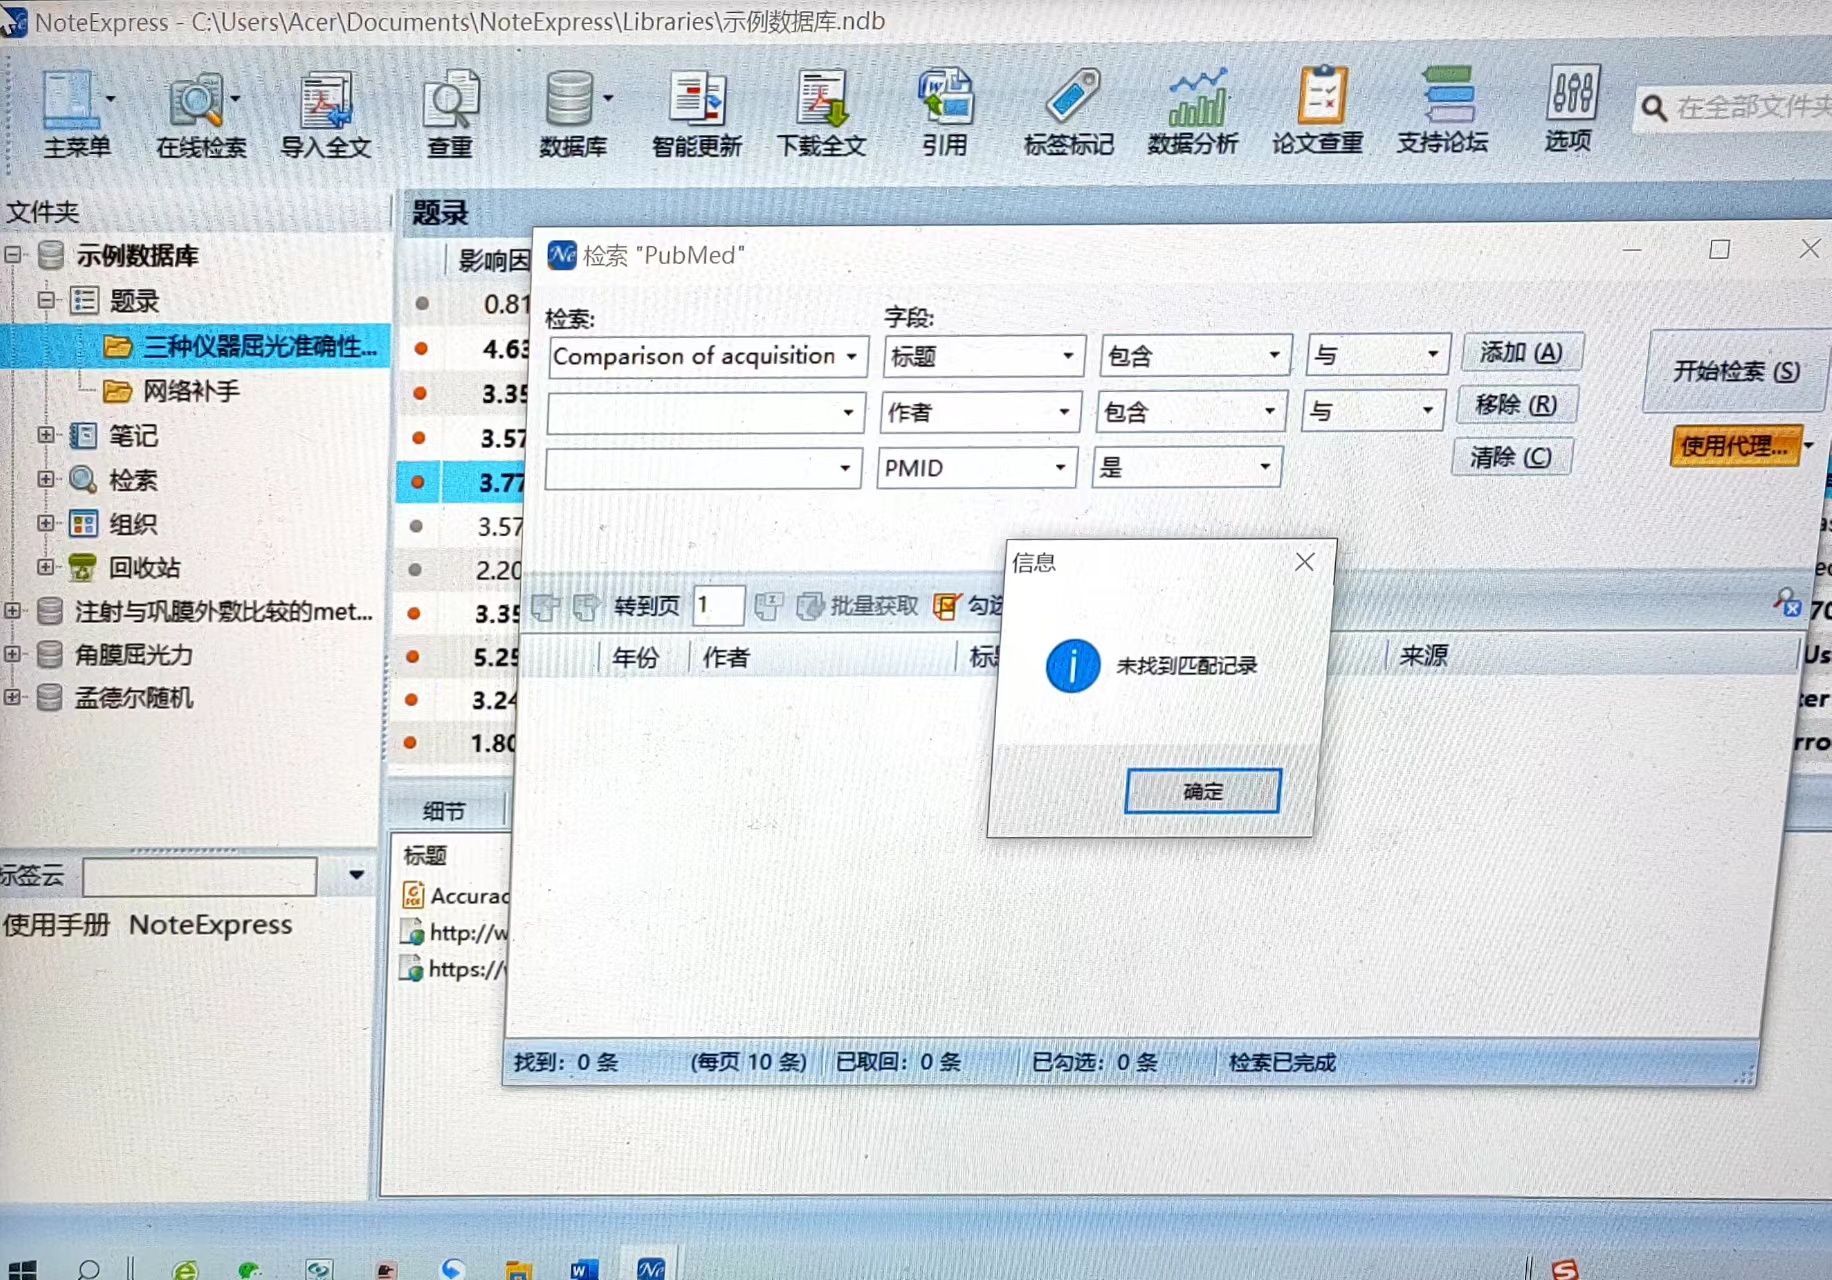Open the 主菜单 main menu icon
Screen dimensions: 1832x1280
(69, 101)
